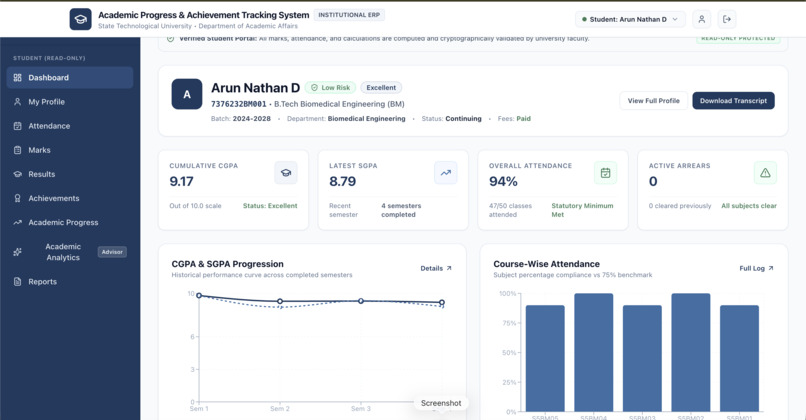The image size is (806, 420).
Task: Open the Student: Arun Nathan D dropdown
Action: pos(630,19)
